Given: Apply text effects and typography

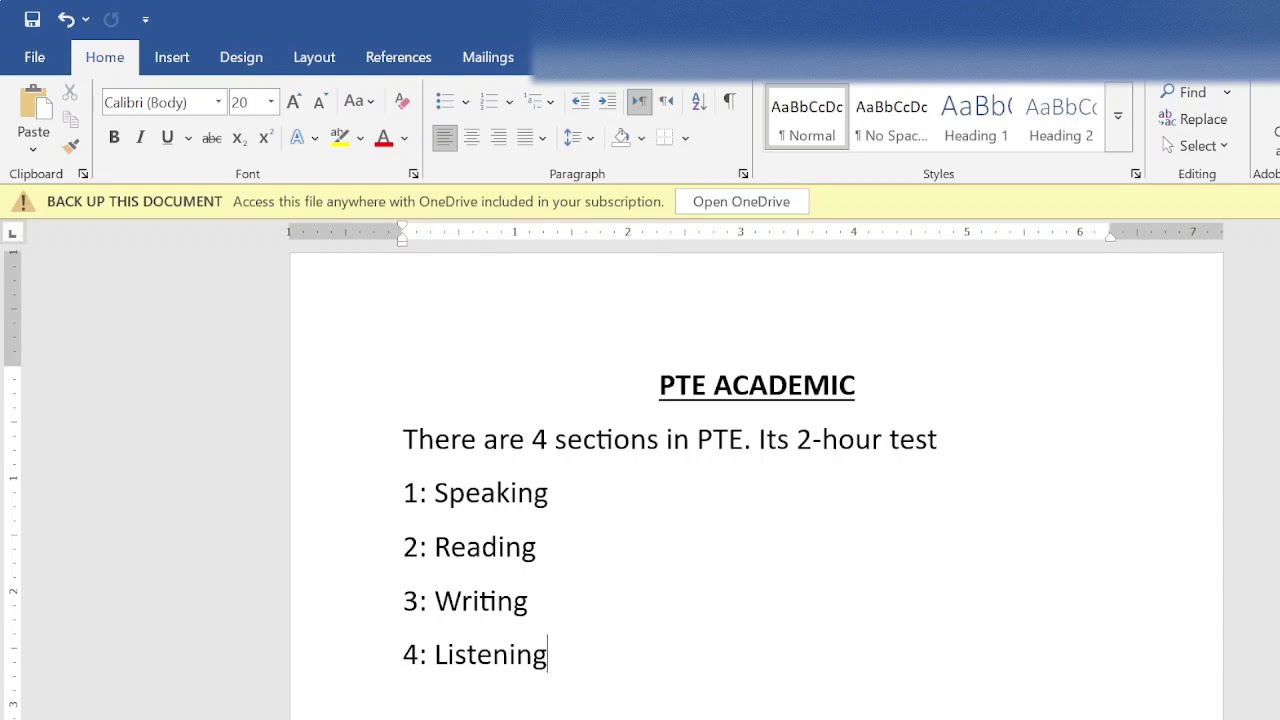Looking at the screenshot, I should tap(297, 138).
